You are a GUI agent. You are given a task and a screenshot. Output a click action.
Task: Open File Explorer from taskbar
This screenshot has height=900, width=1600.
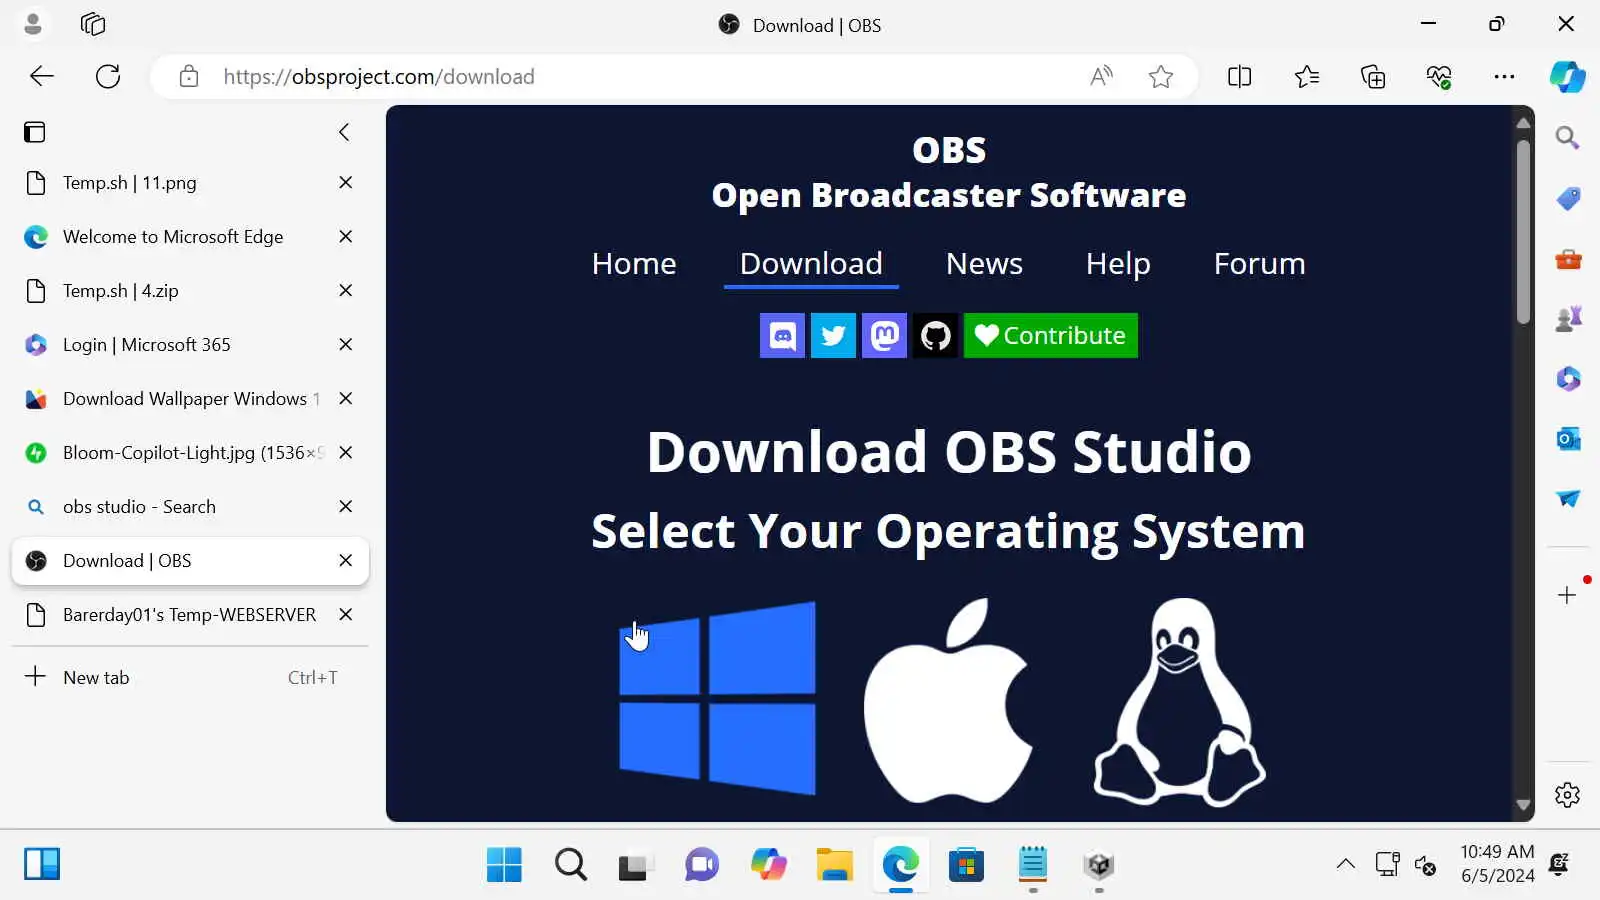tap(834, 865)
